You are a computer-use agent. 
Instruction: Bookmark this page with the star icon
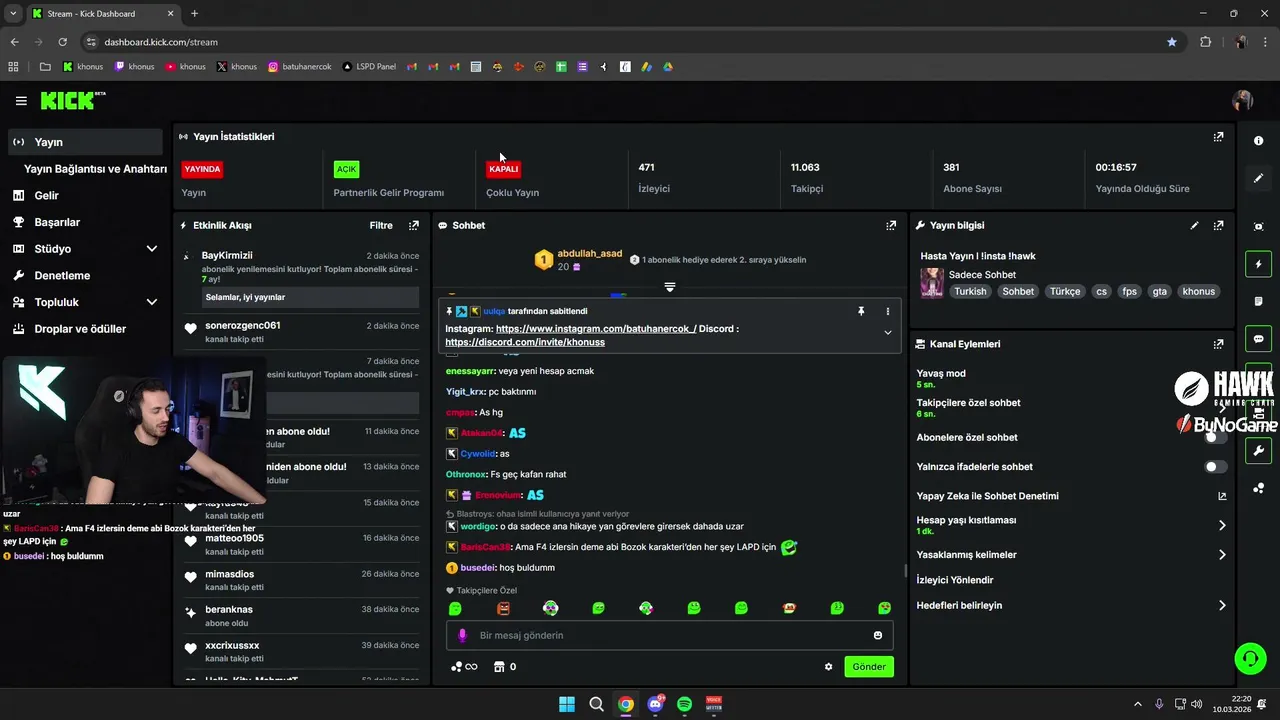(1172, 42)
